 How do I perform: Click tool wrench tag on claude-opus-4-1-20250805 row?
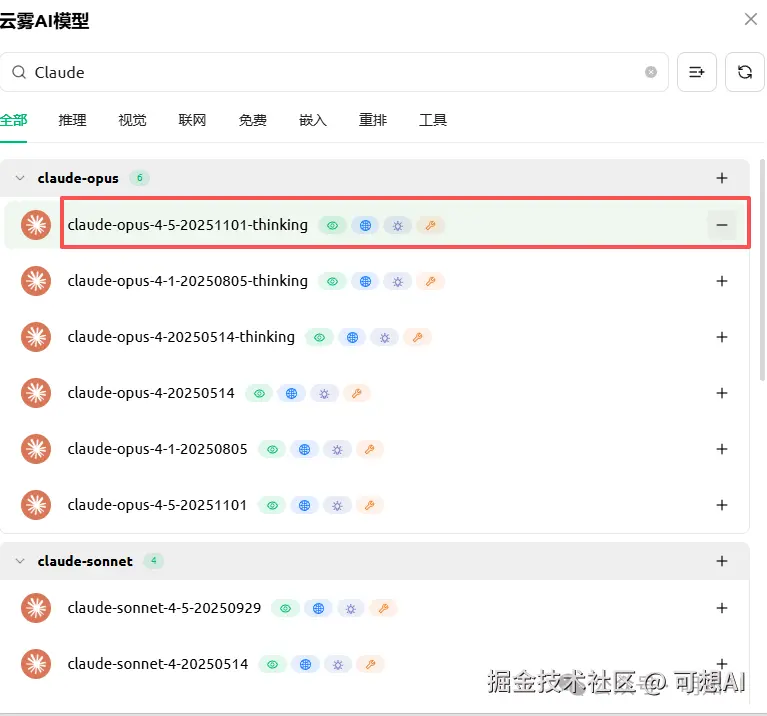(370, 449)
